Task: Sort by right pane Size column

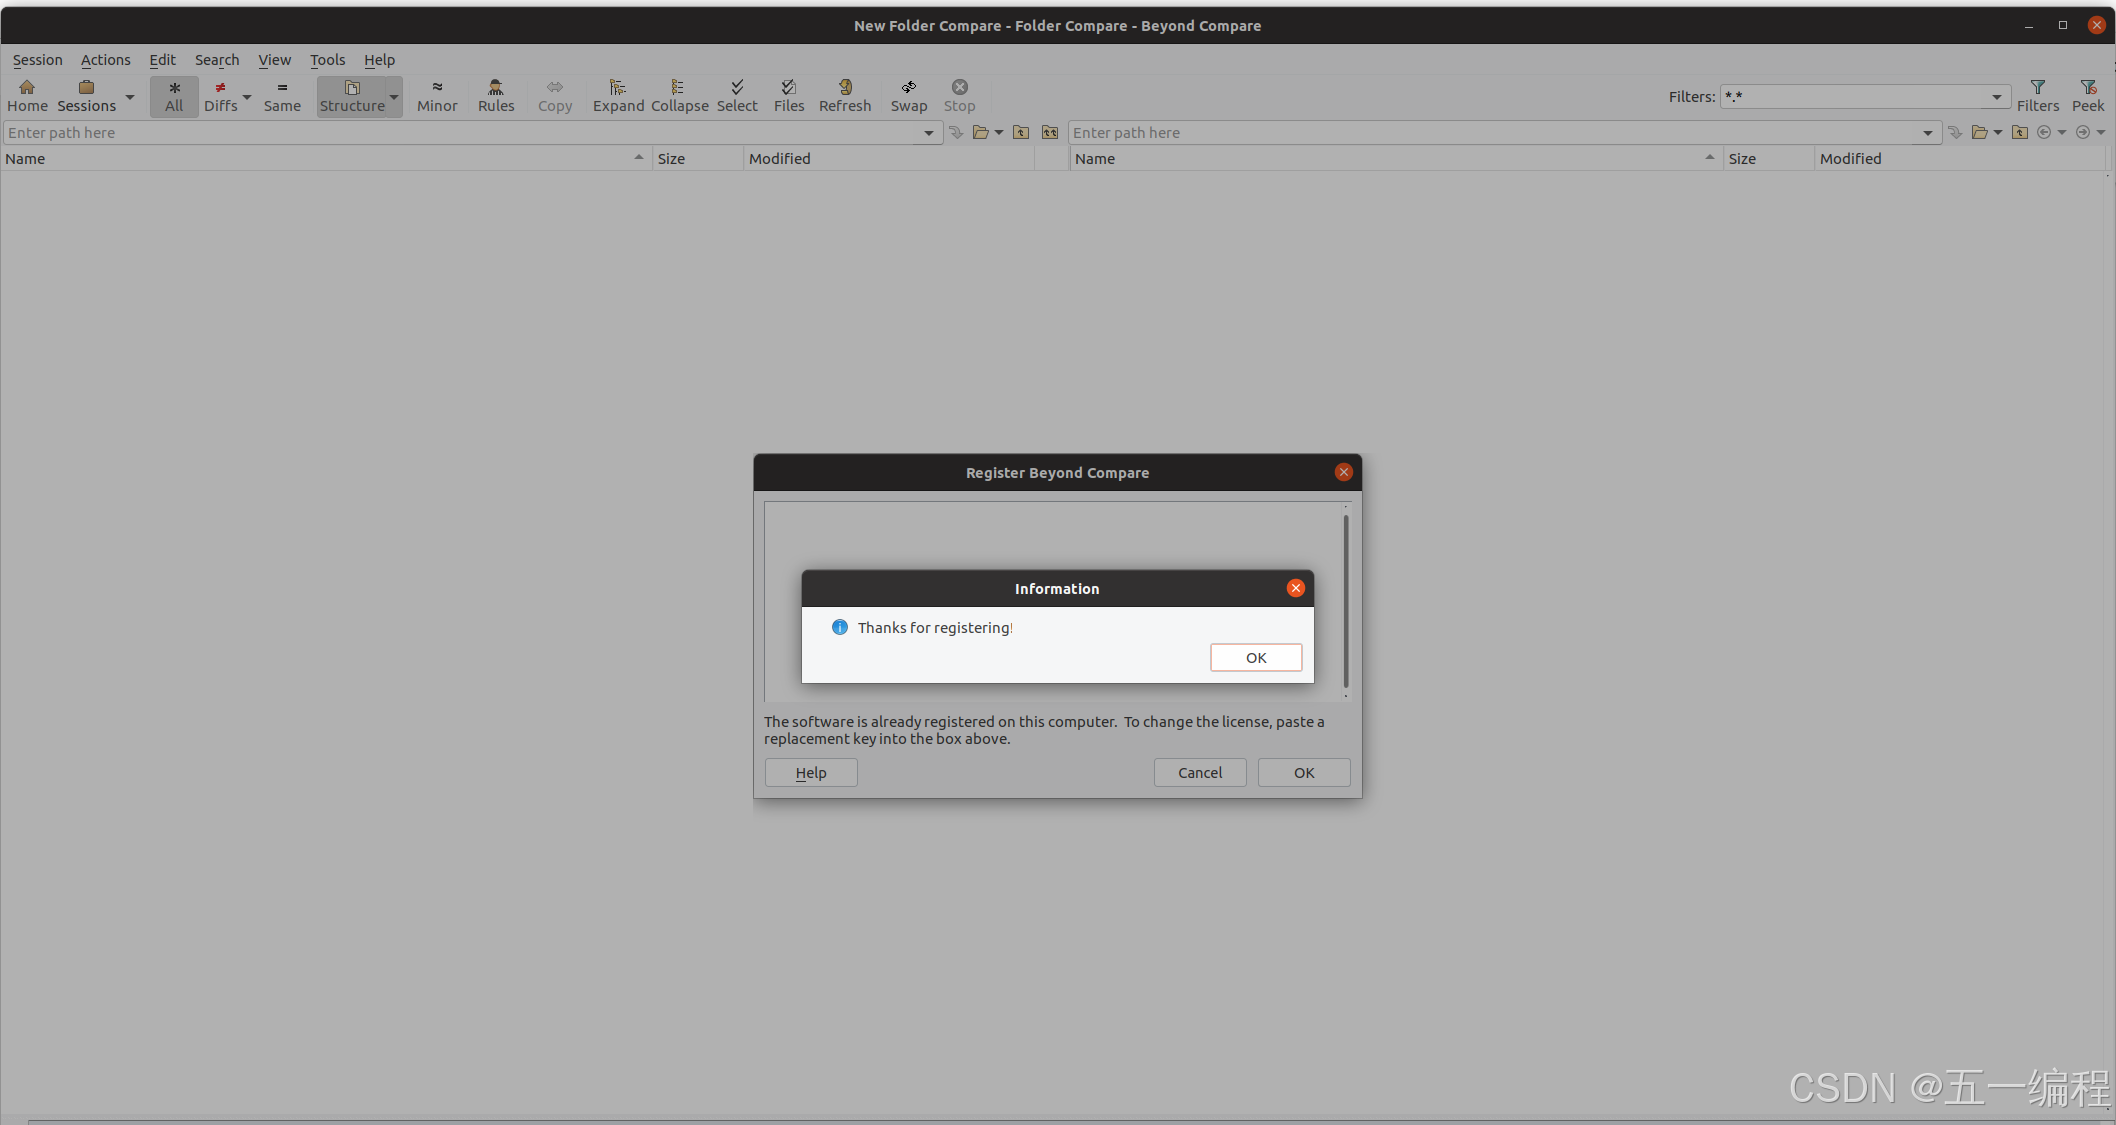Action: coord(1769,159)
